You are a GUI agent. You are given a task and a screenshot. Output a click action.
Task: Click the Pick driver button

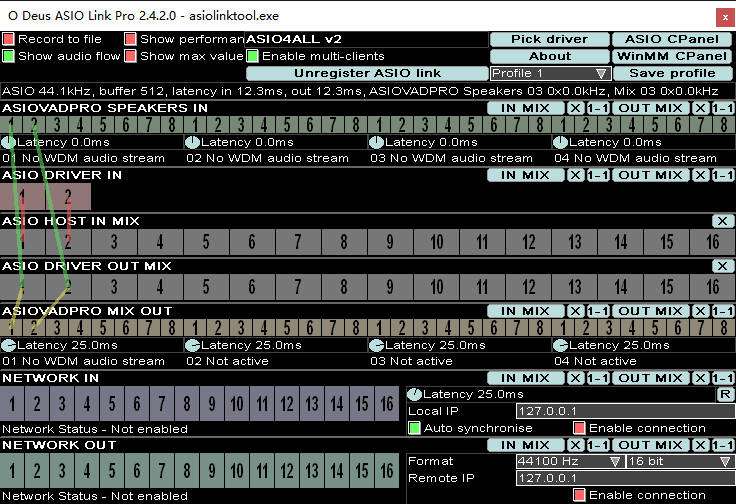click(548, 39)
